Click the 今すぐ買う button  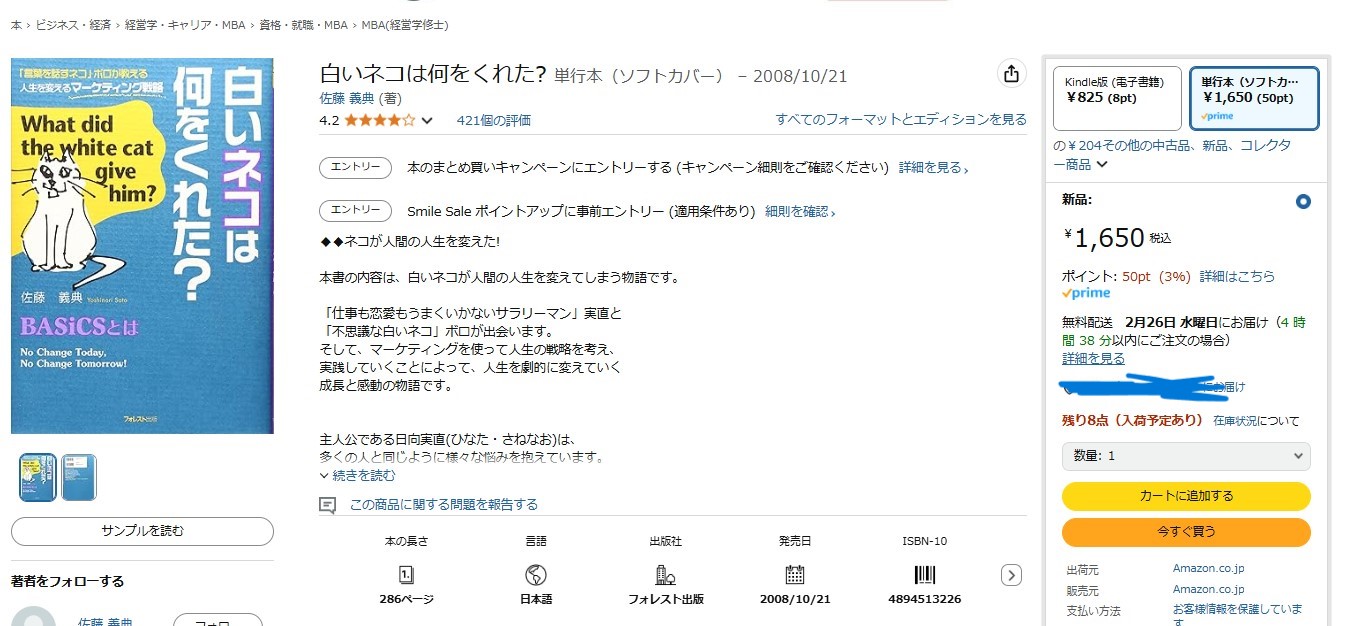coord(1186,532)
